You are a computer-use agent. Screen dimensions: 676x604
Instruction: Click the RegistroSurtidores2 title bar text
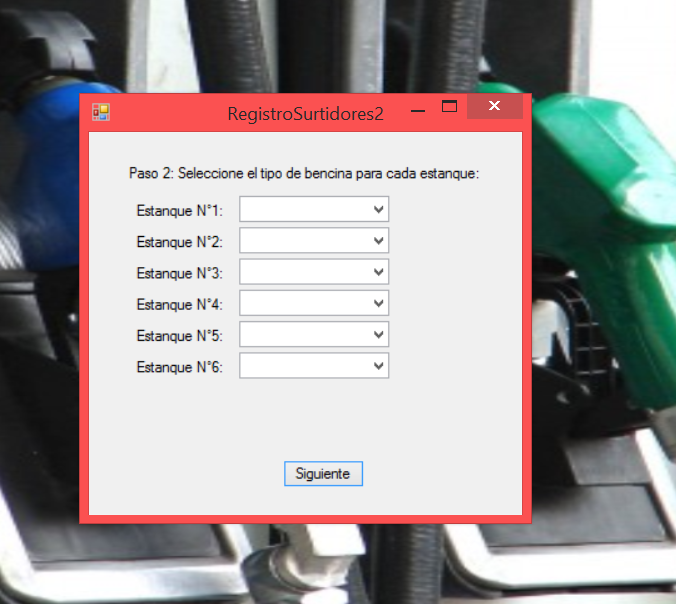click(305, 114)
